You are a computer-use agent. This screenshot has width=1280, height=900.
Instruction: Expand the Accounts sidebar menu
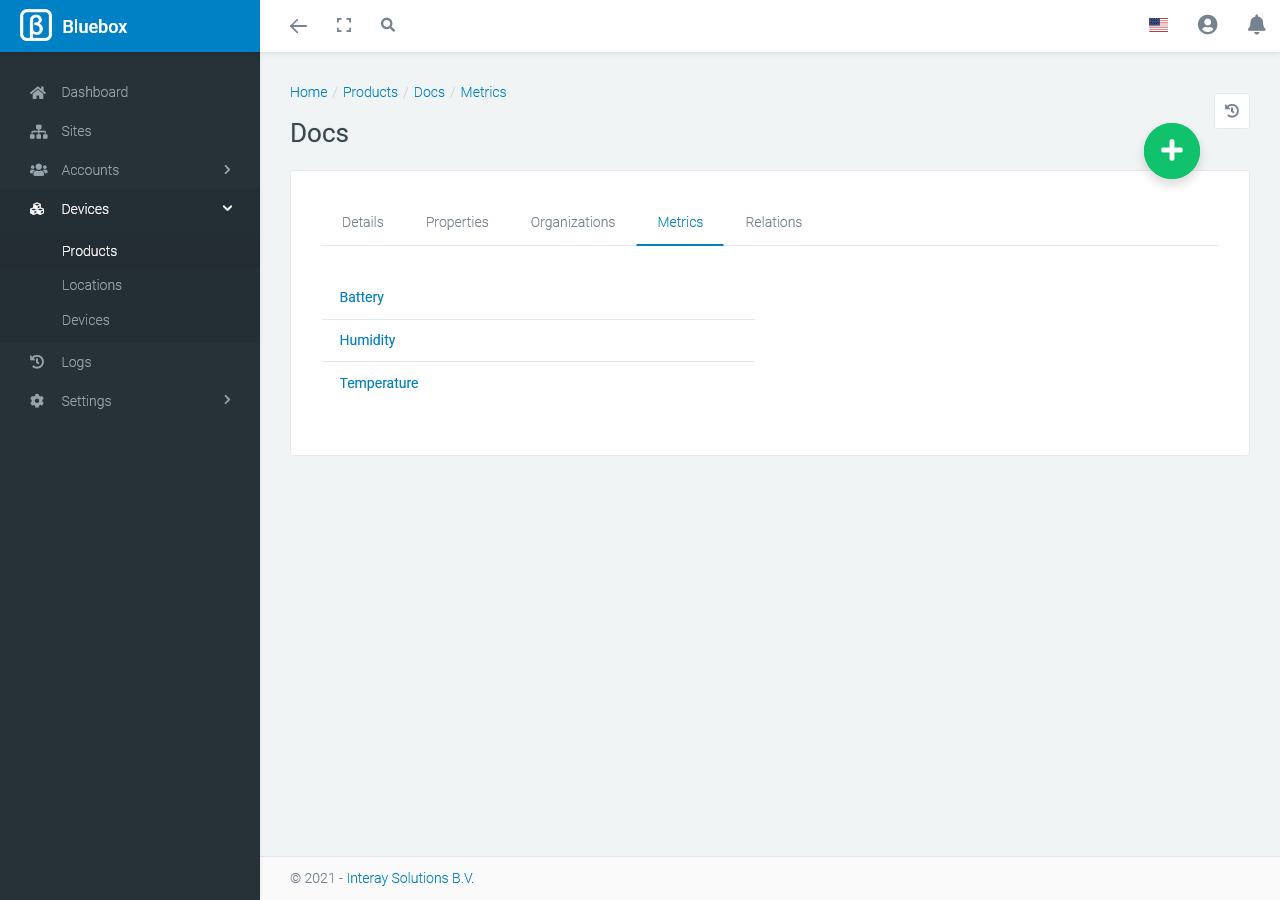[x=130, y=170]
